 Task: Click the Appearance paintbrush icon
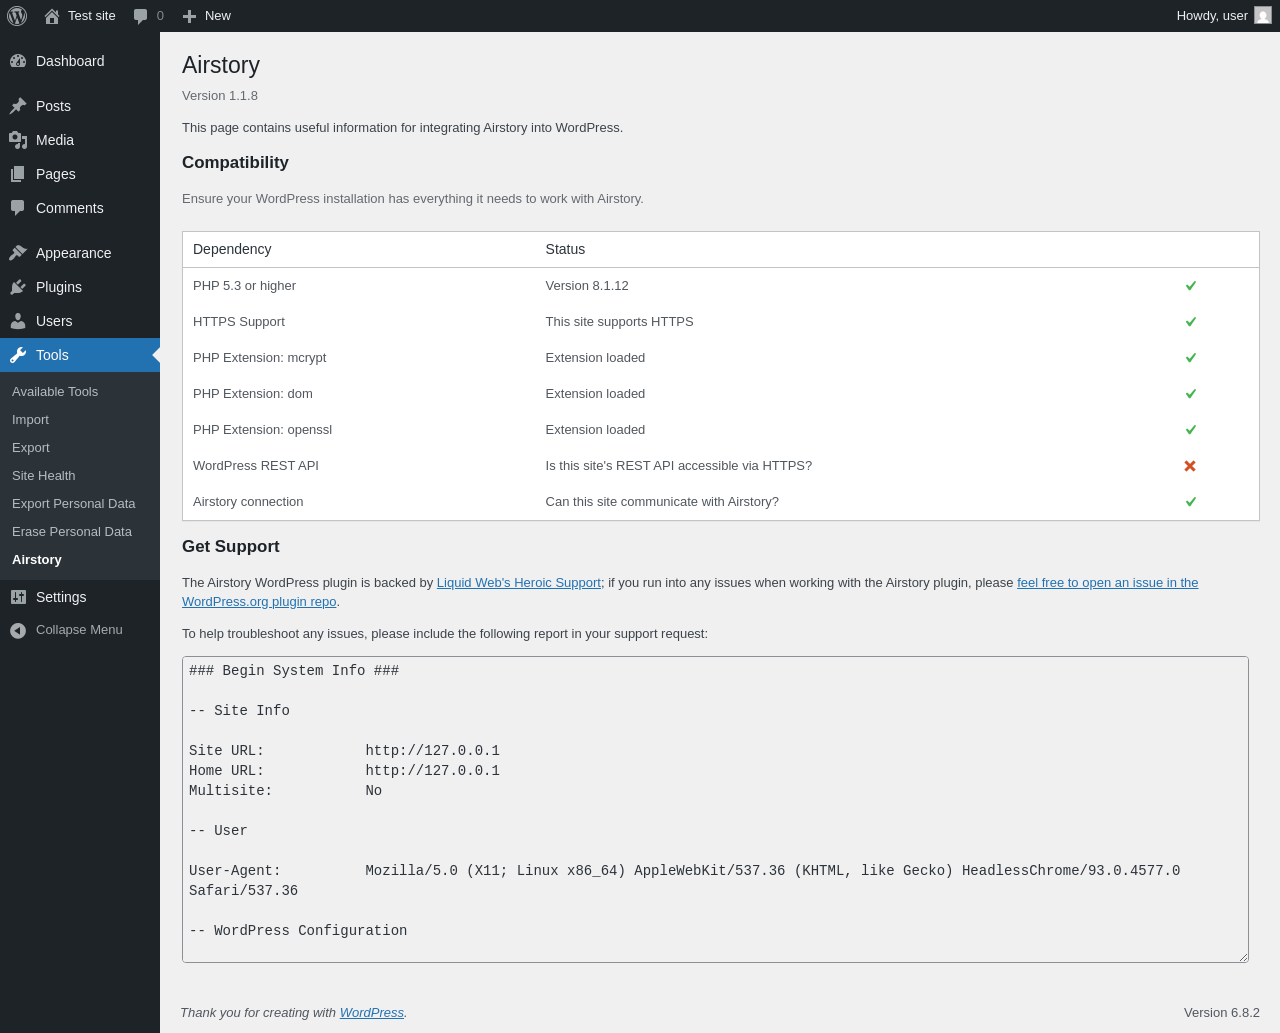click(x=18, y=253)
